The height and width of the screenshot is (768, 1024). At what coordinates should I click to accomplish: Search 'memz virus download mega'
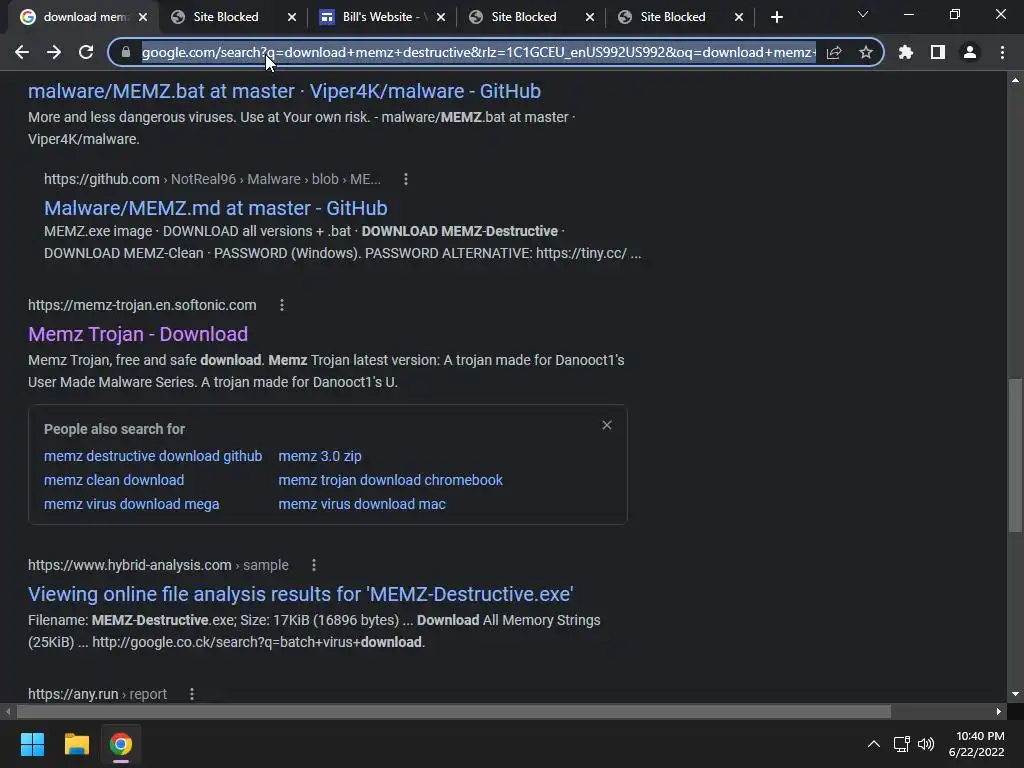click(x=131, y=504)
